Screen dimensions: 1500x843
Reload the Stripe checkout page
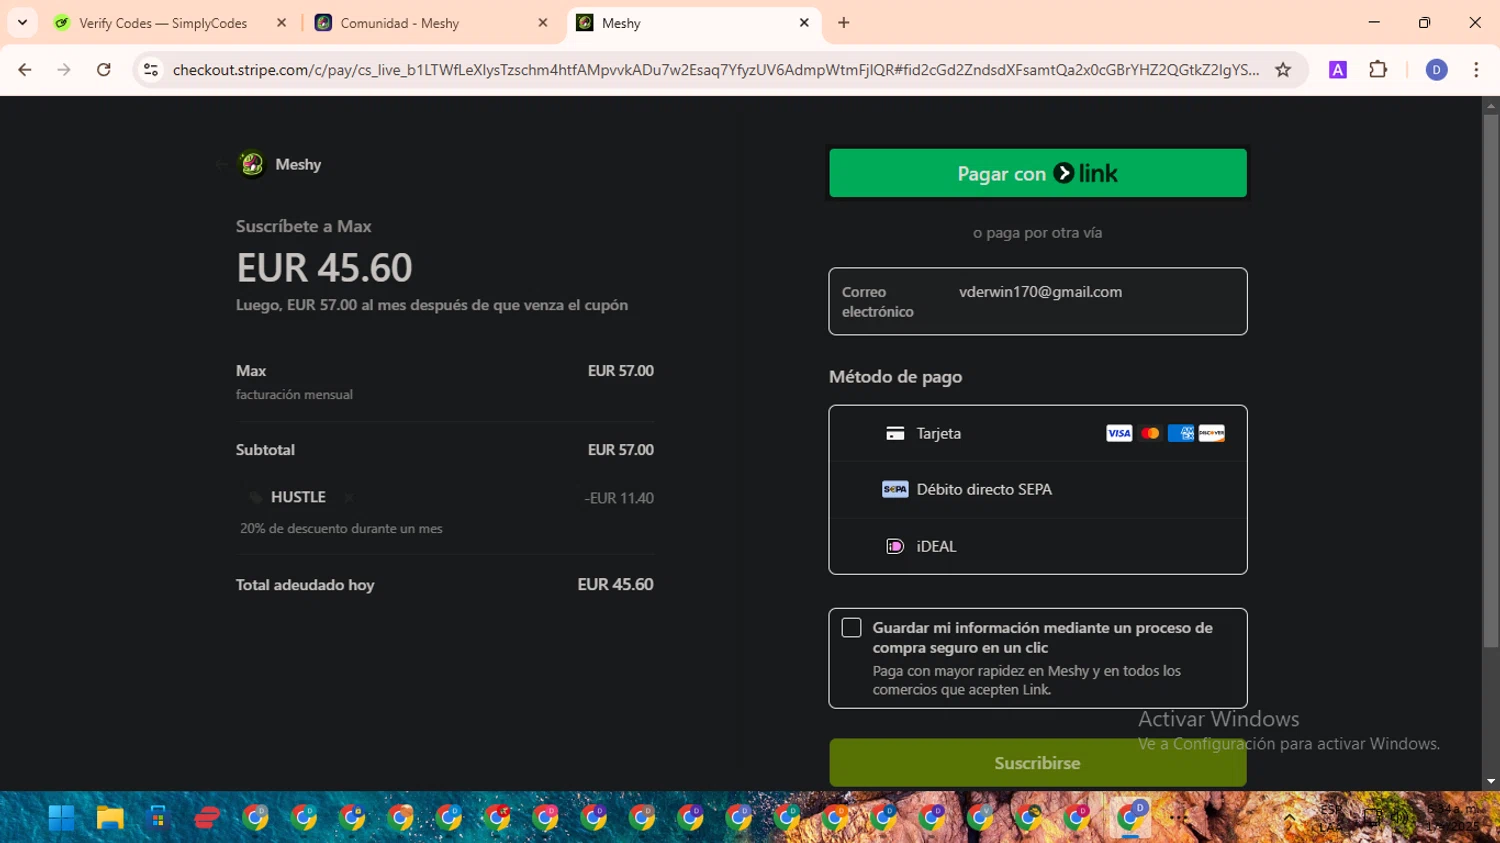[104, 70]
